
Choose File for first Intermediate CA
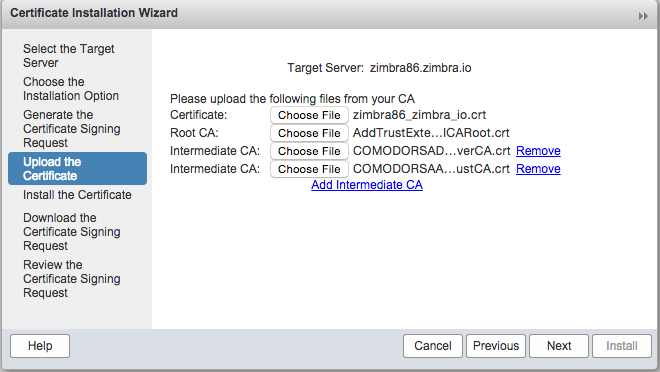pyautogui.click(x=309, y=151)
